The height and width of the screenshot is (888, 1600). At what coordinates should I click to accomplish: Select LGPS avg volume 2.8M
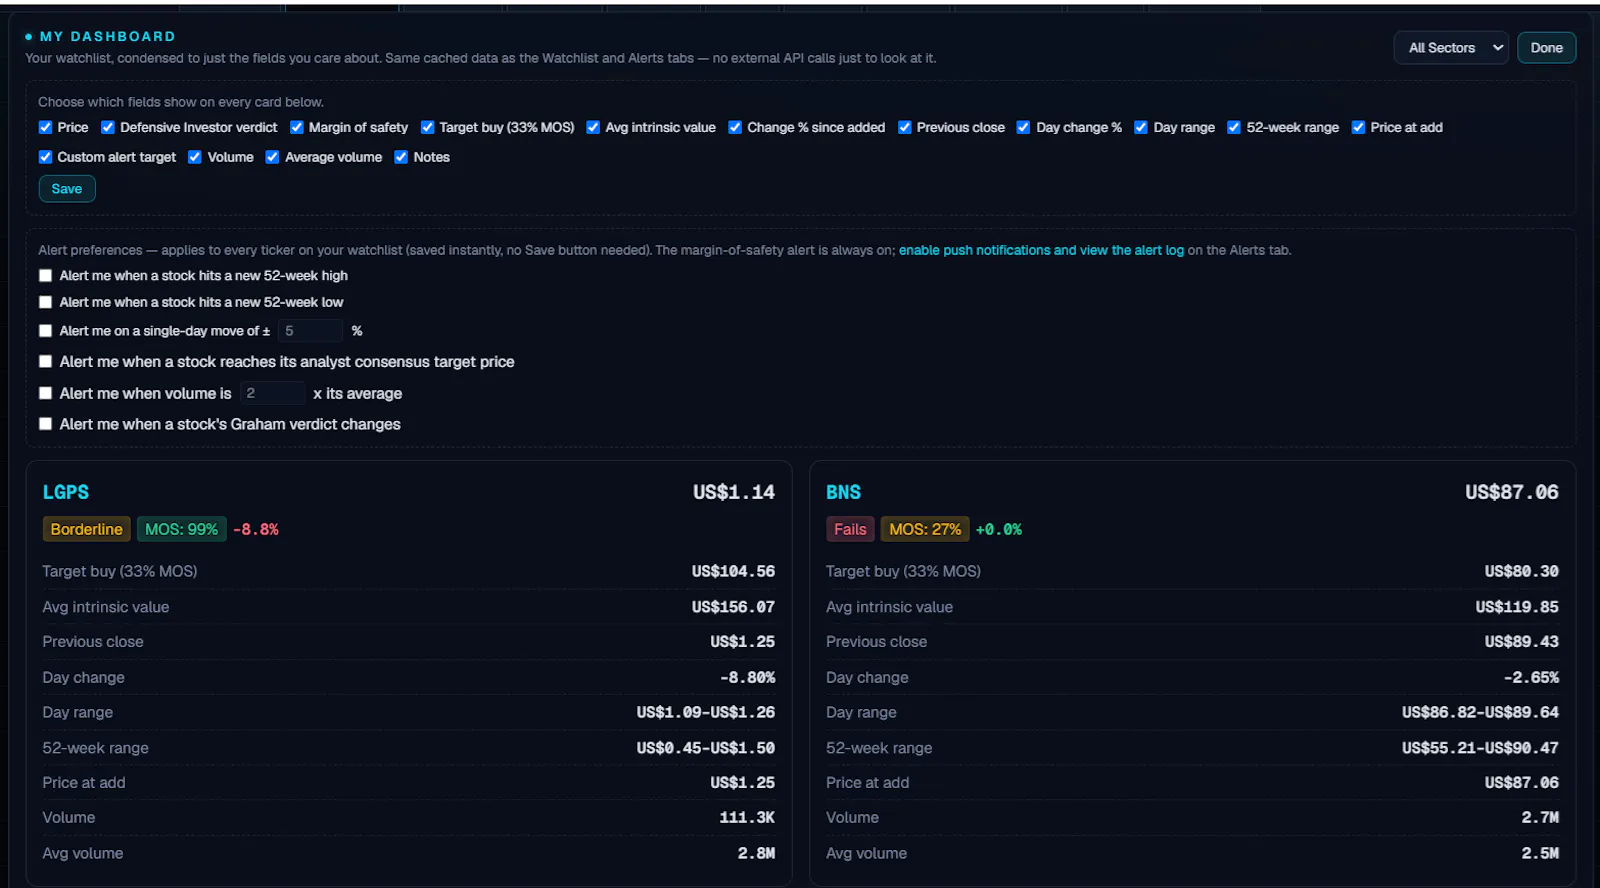[756, 853]
